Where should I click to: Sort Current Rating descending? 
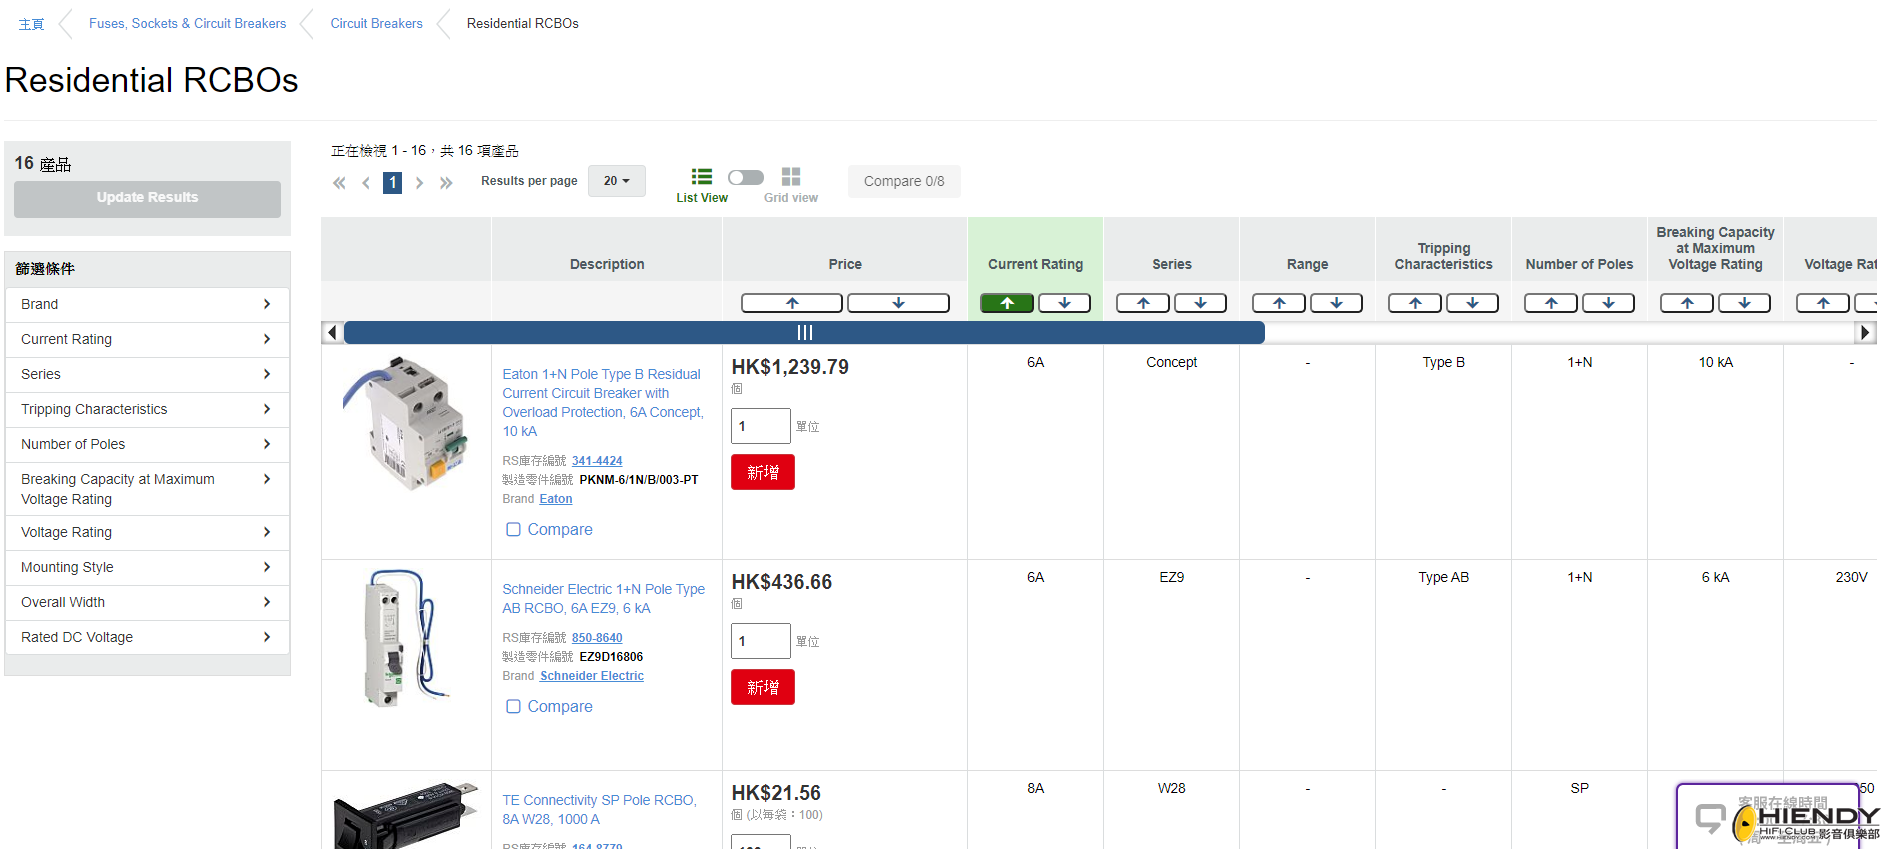(x=1064, y=303)
